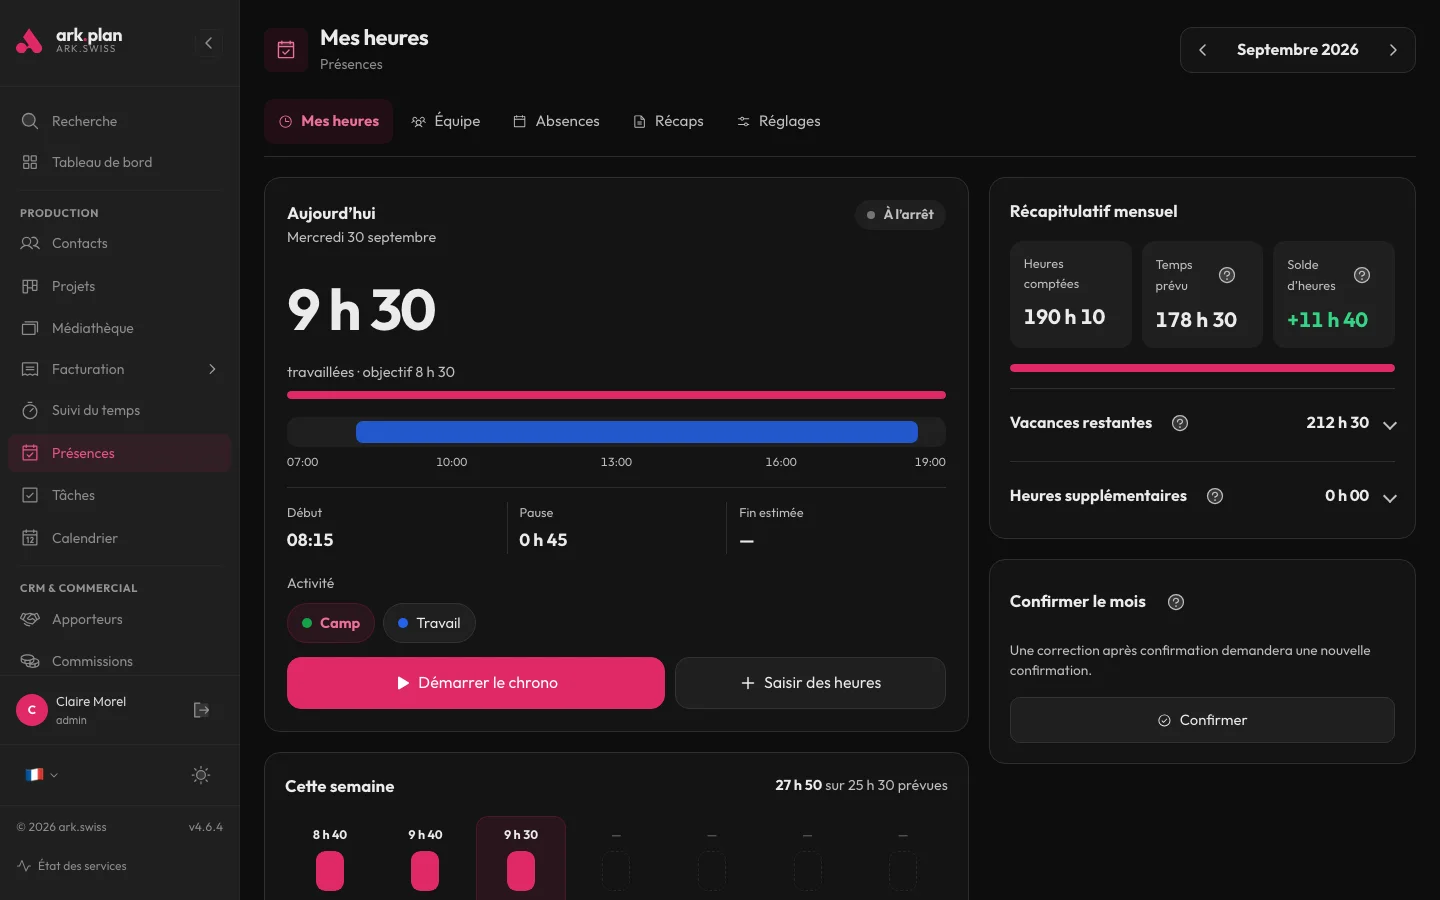Switch to light theme with sun icon
Viewport: 1440px width, 900px height.
point(201,775)
